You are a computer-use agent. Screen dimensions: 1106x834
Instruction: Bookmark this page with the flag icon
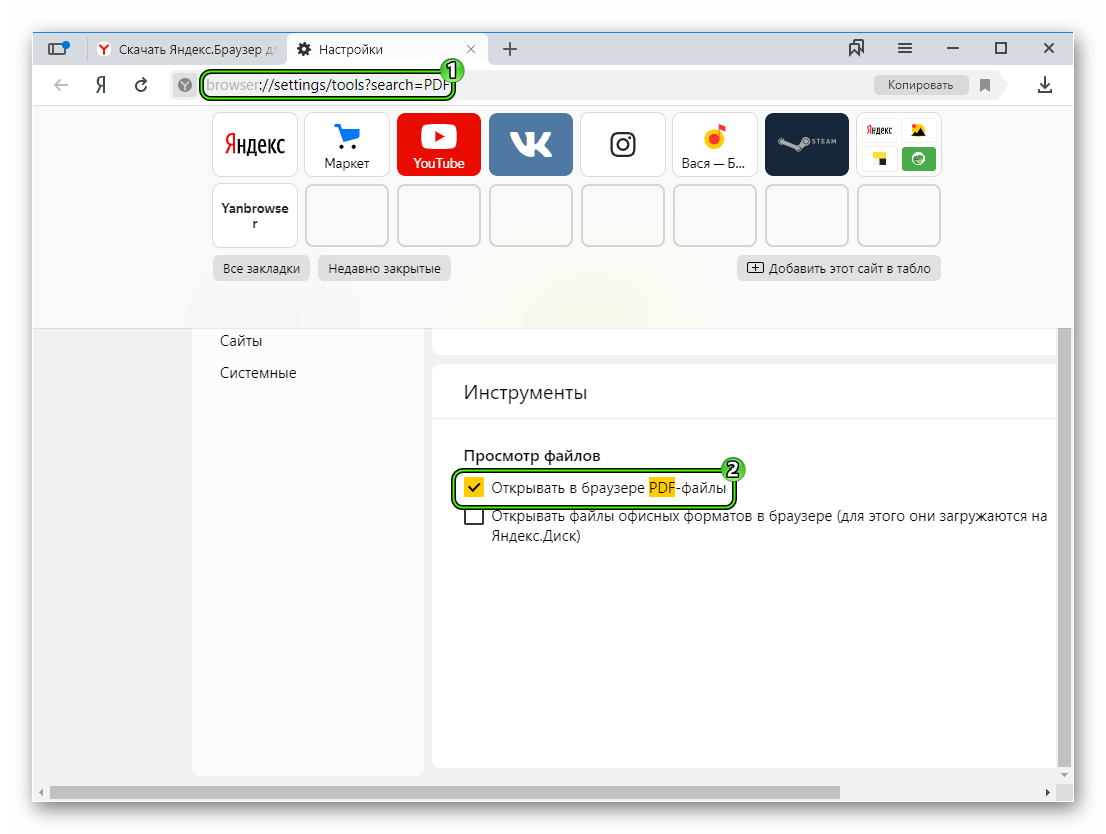tap(985, 85)
